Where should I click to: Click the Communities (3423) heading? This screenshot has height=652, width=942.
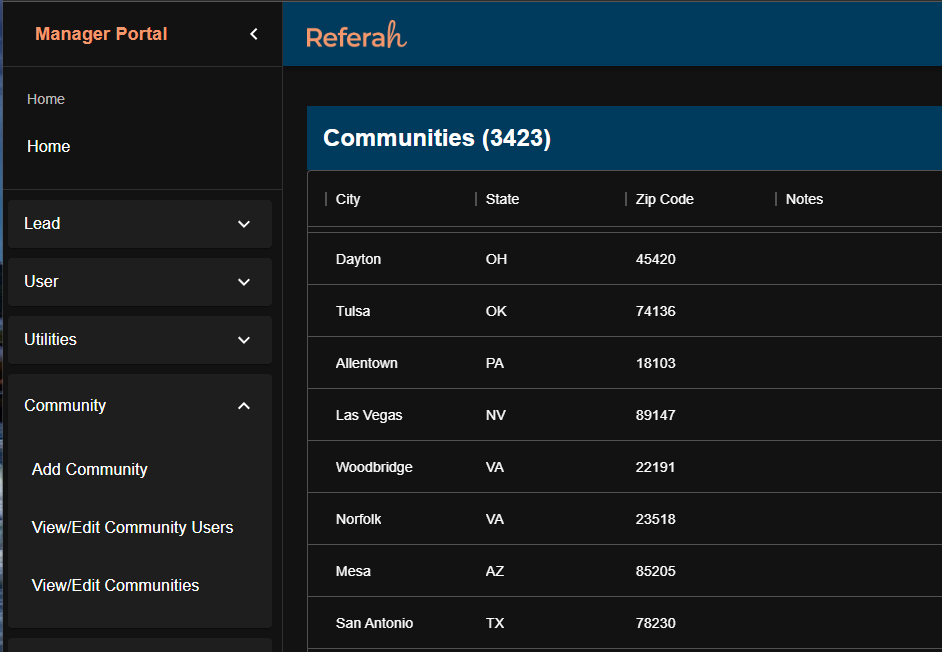click(437, 138)
